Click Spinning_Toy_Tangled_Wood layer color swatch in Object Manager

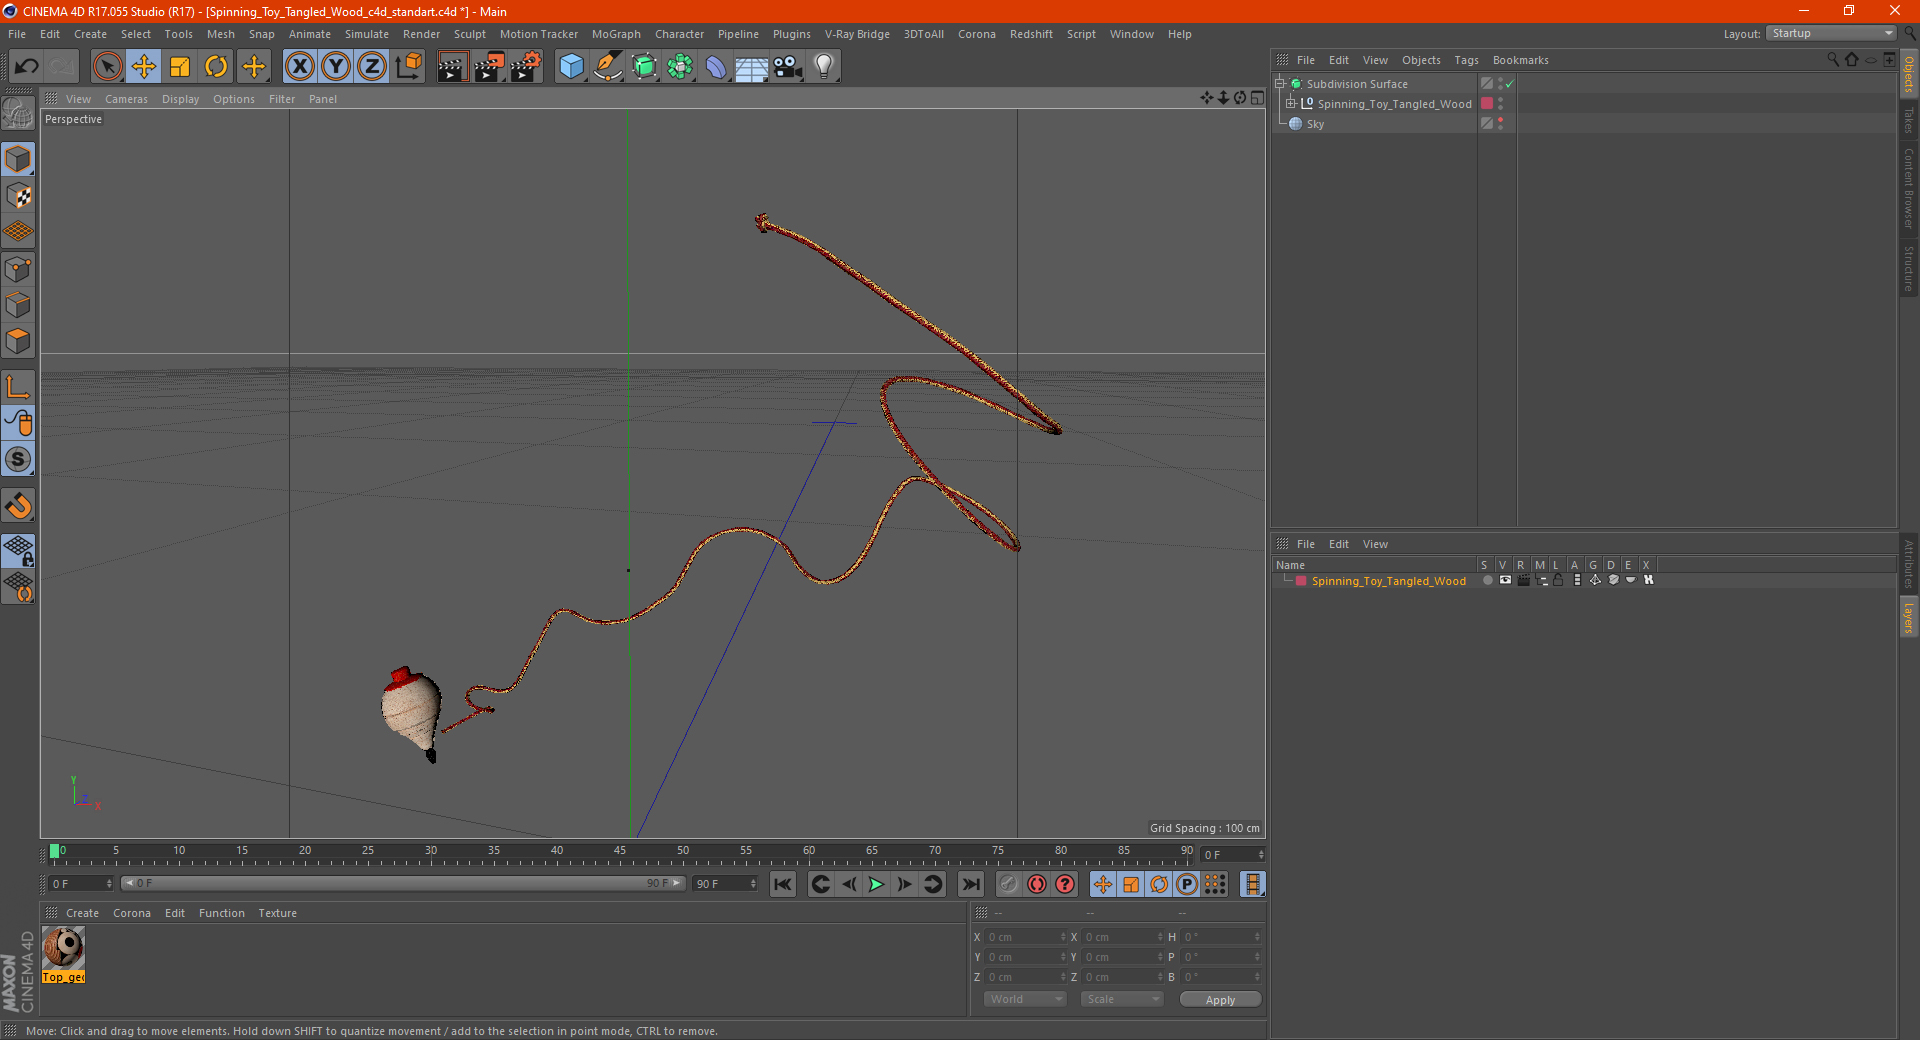[1487, 103]
